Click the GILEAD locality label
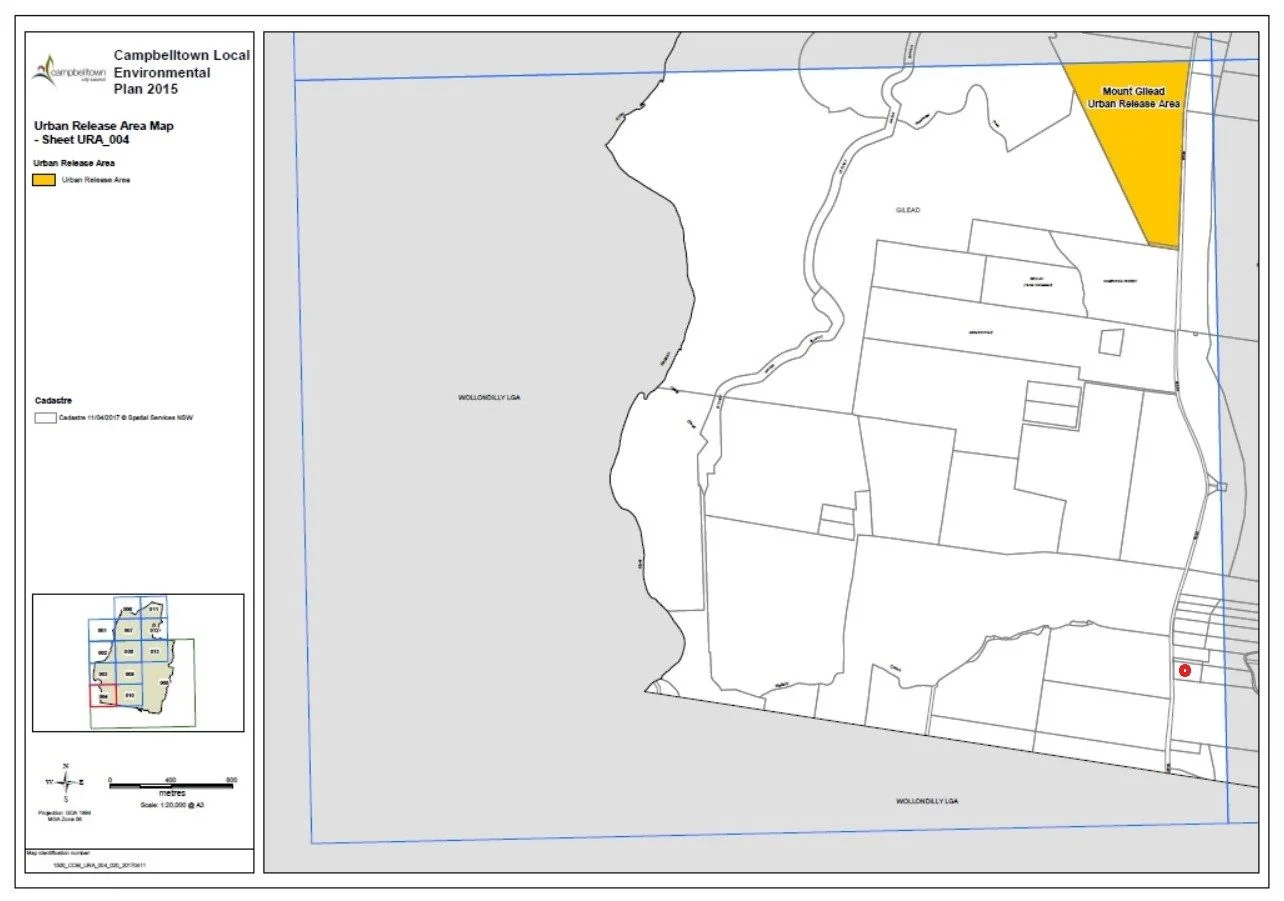The height and width of the screenshot is (901, 1284). [907, 212]
